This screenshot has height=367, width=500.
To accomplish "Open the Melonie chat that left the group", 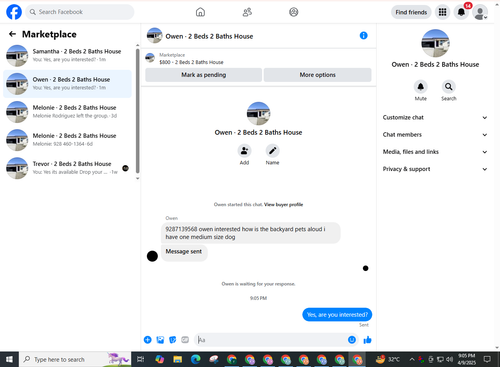I will (67, 112).
